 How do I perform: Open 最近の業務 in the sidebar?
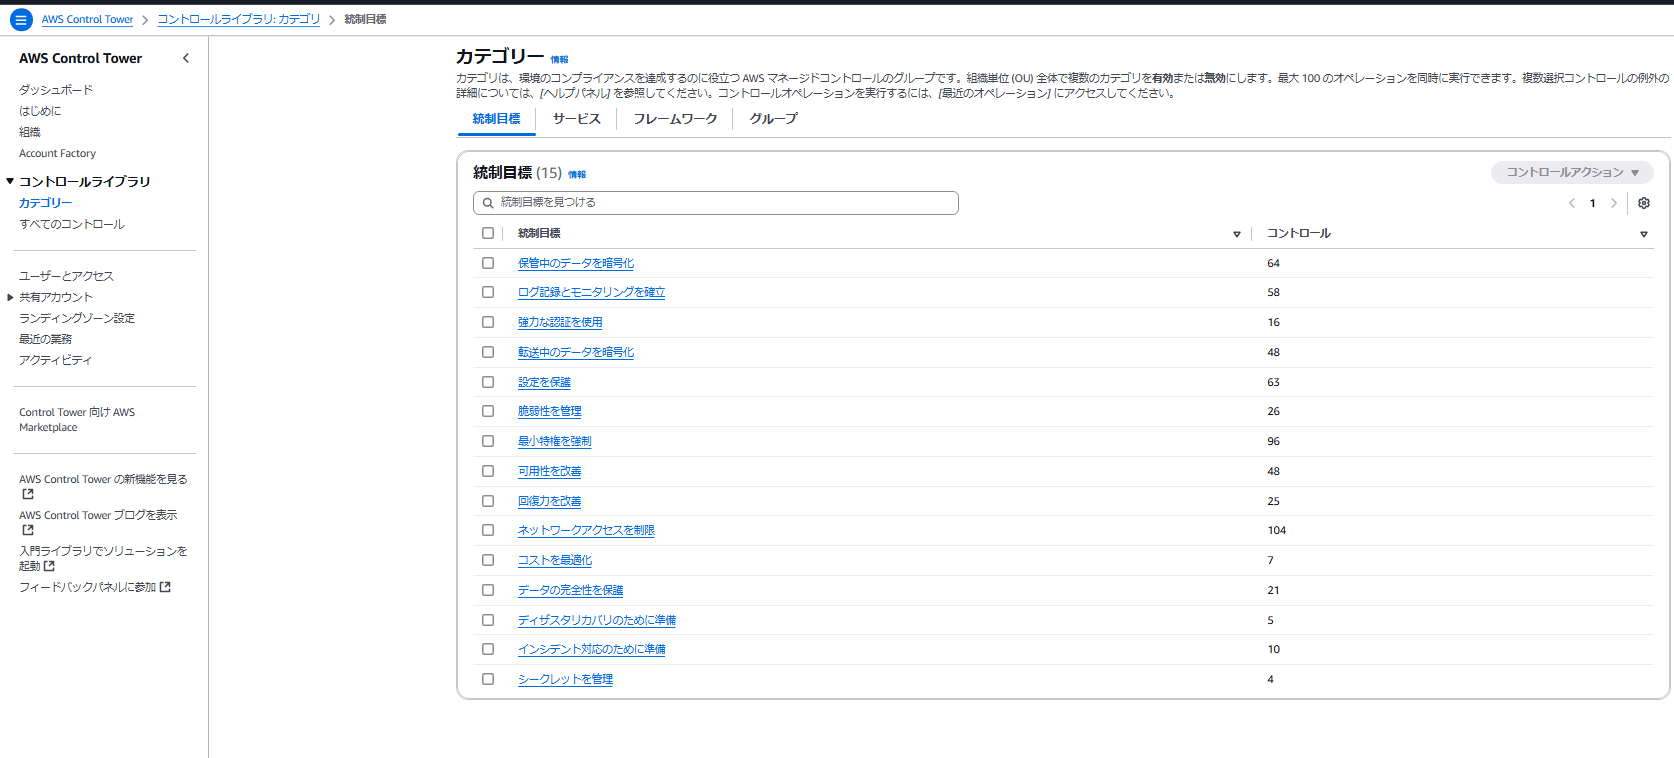pyautogui.click(x=45, y=339)
